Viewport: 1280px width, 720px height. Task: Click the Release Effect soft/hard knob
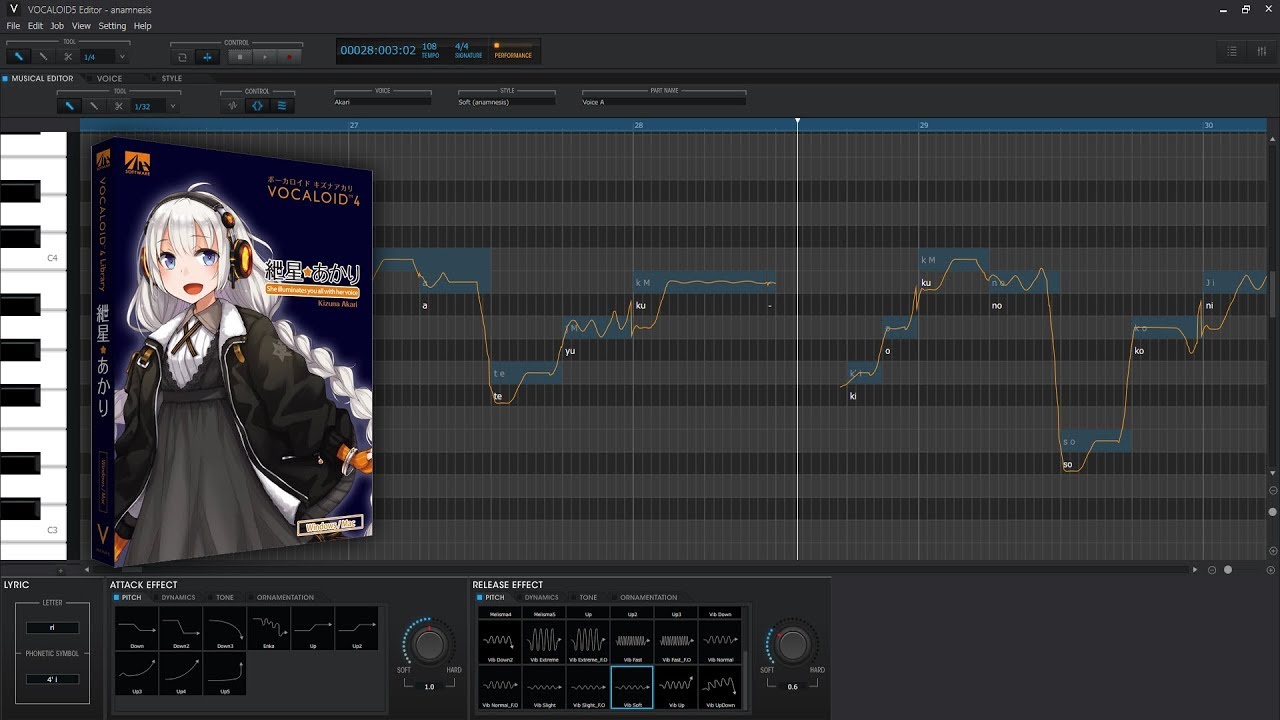pos(792,645)
